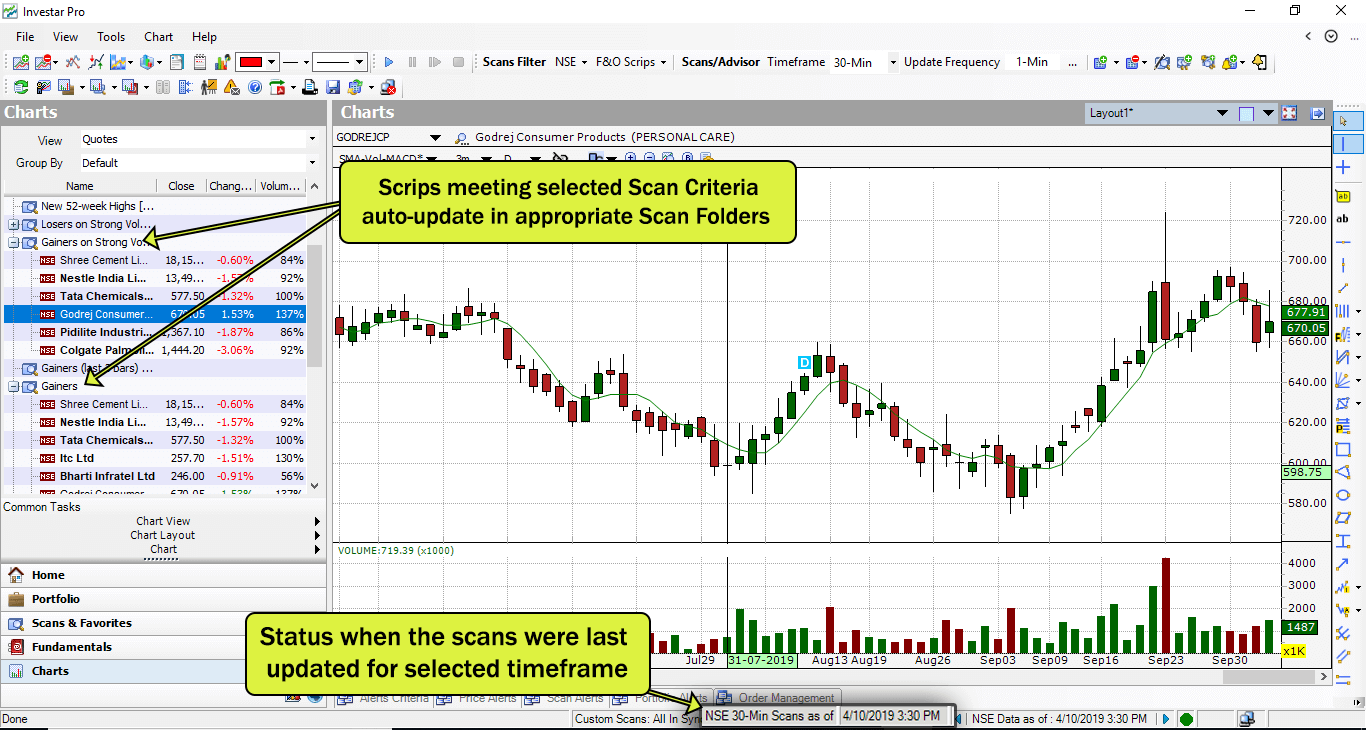1366x730 pixels.
Task: Open the Tools menu
Action: click(x=111, y=37)
